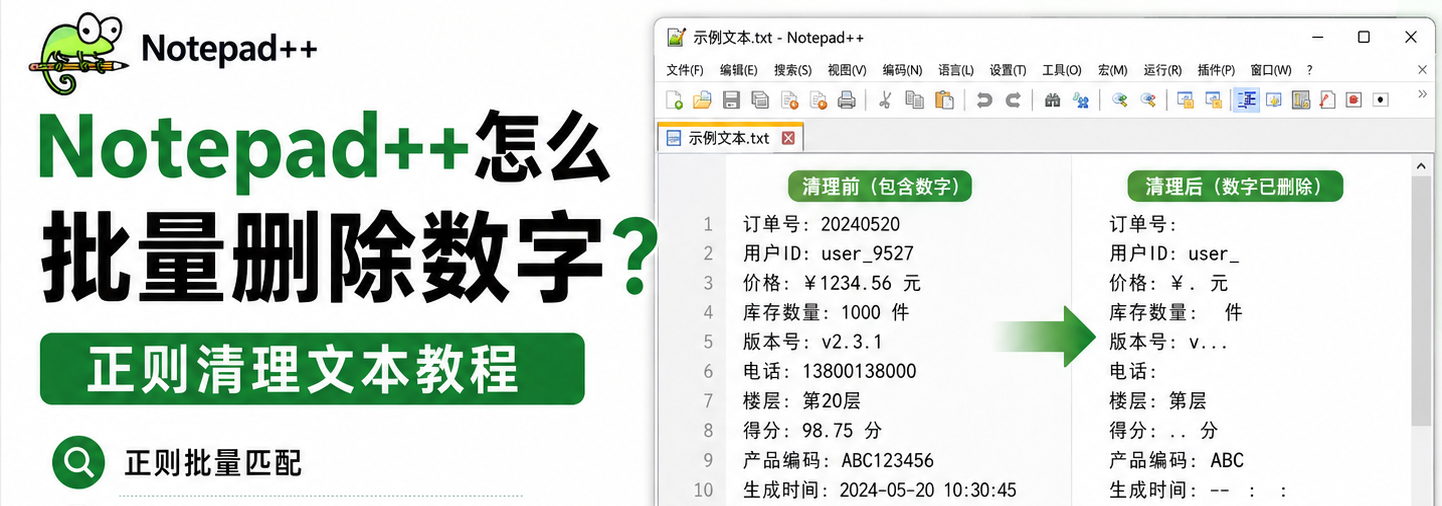
Task: Click the toolbar icon with the red pencil page
Action: tap(1328, 99)
